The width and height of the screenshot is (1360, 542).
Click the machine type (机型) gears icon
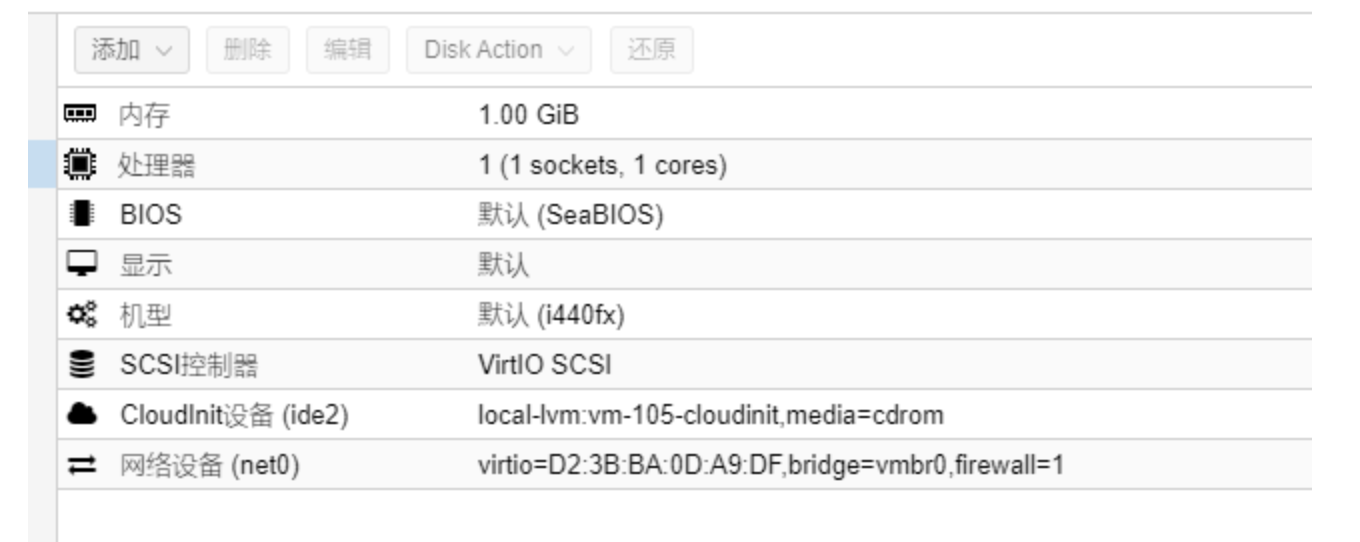click(80, 315)
